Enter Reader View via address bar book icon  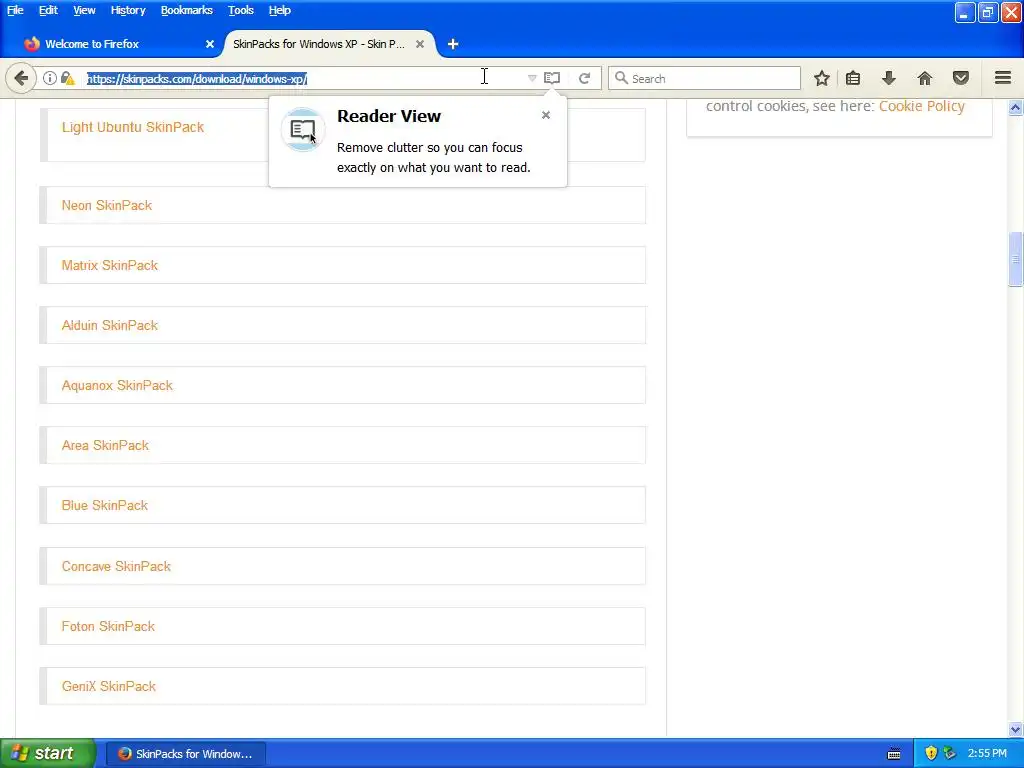552,78
